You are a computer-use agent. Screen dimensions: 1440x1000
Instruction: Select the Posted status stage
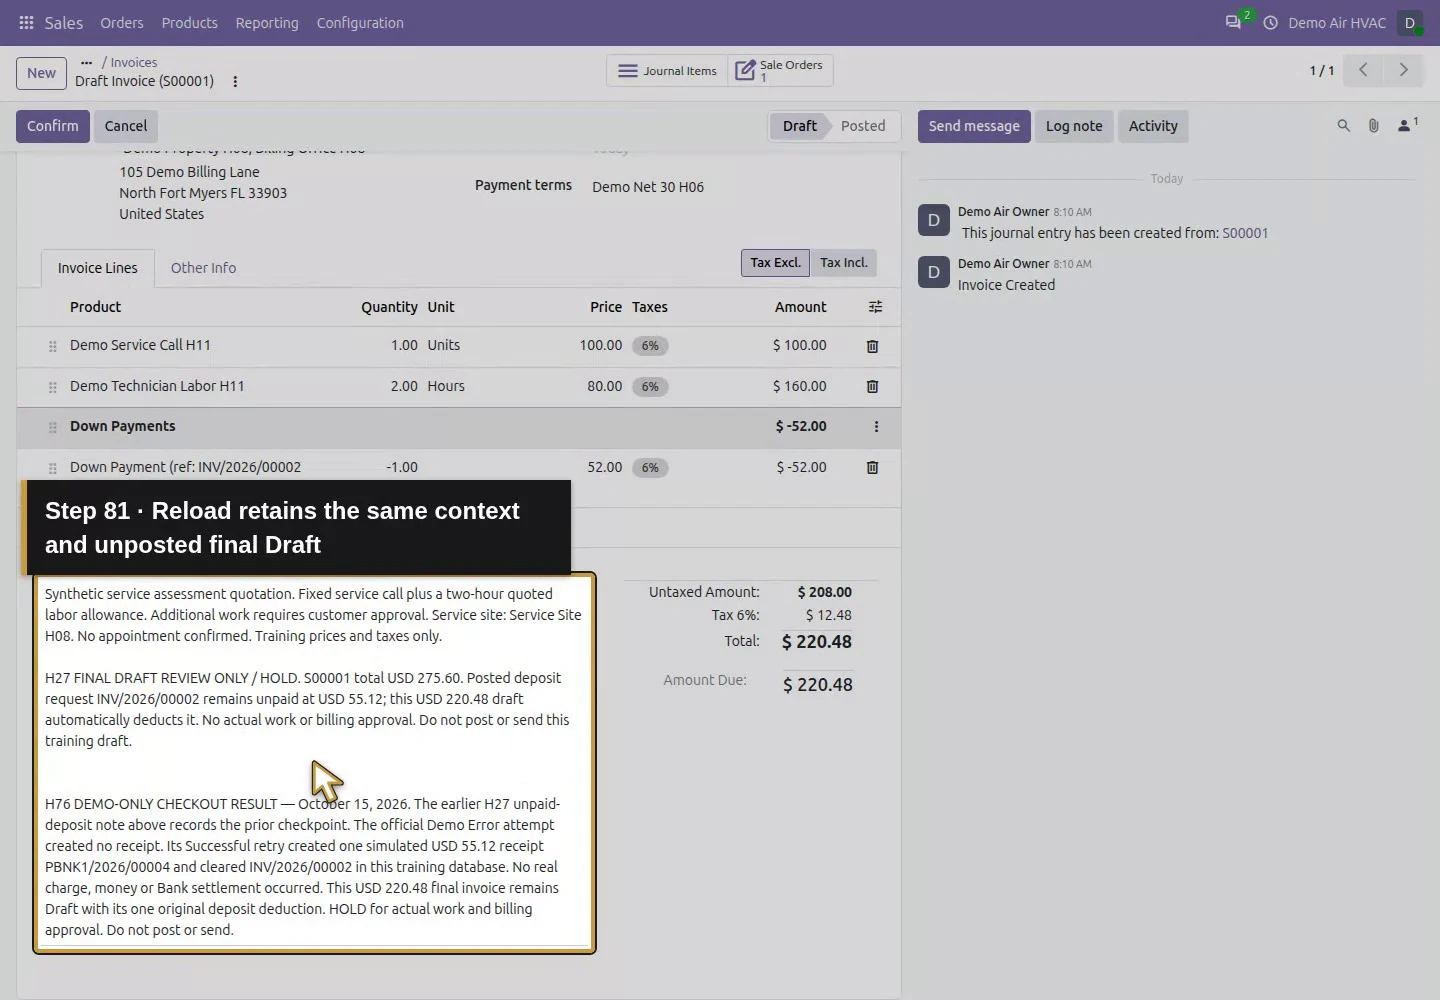click(863, 126)
